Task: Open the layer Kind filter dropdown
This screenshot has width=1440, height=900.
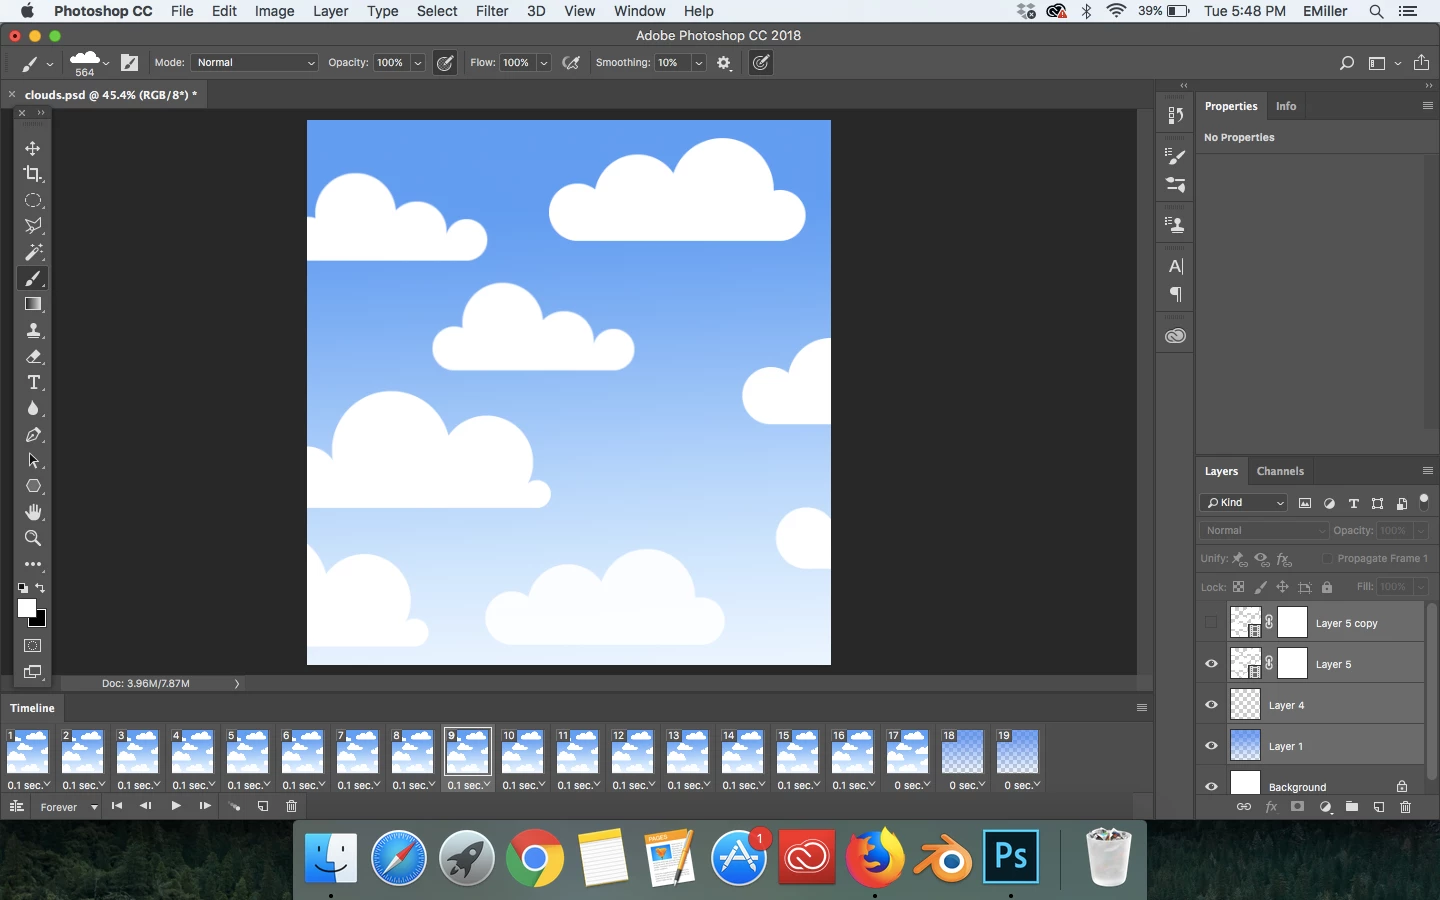Action: pos(1244,503)
